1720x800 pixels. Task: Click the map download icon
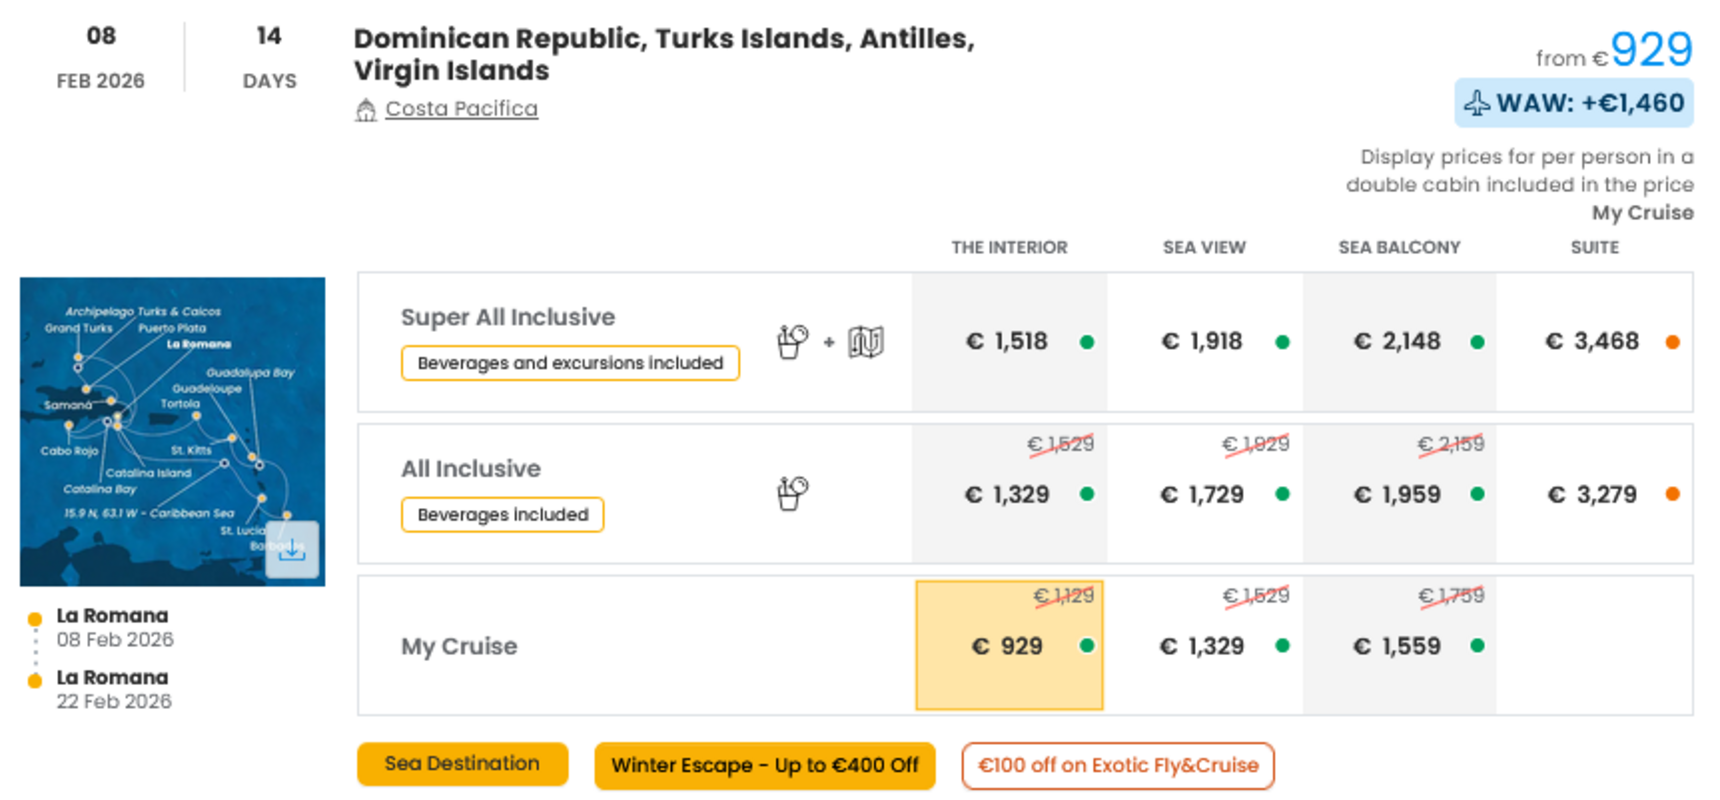tap(292, 549)
